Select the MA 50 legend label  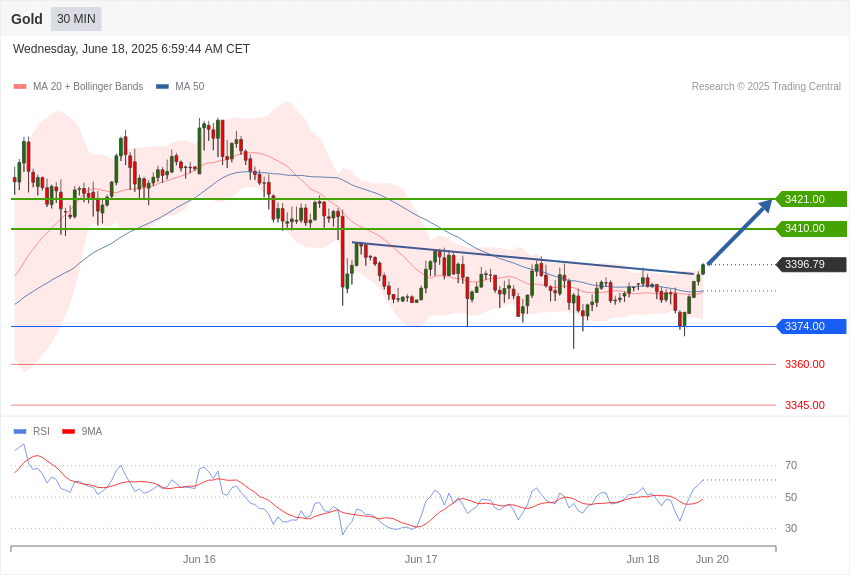[x=190, y=86]
